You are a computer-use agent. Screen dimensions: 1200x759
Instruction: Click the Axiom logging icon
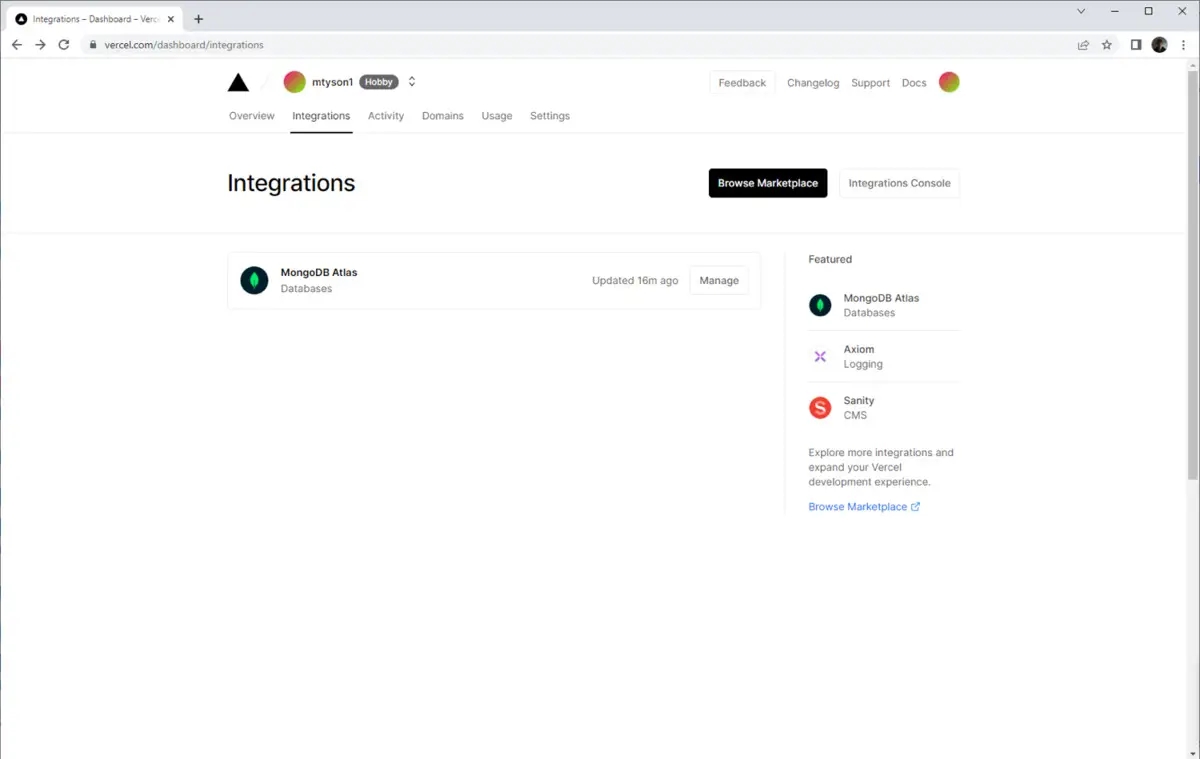coord(820,357)
